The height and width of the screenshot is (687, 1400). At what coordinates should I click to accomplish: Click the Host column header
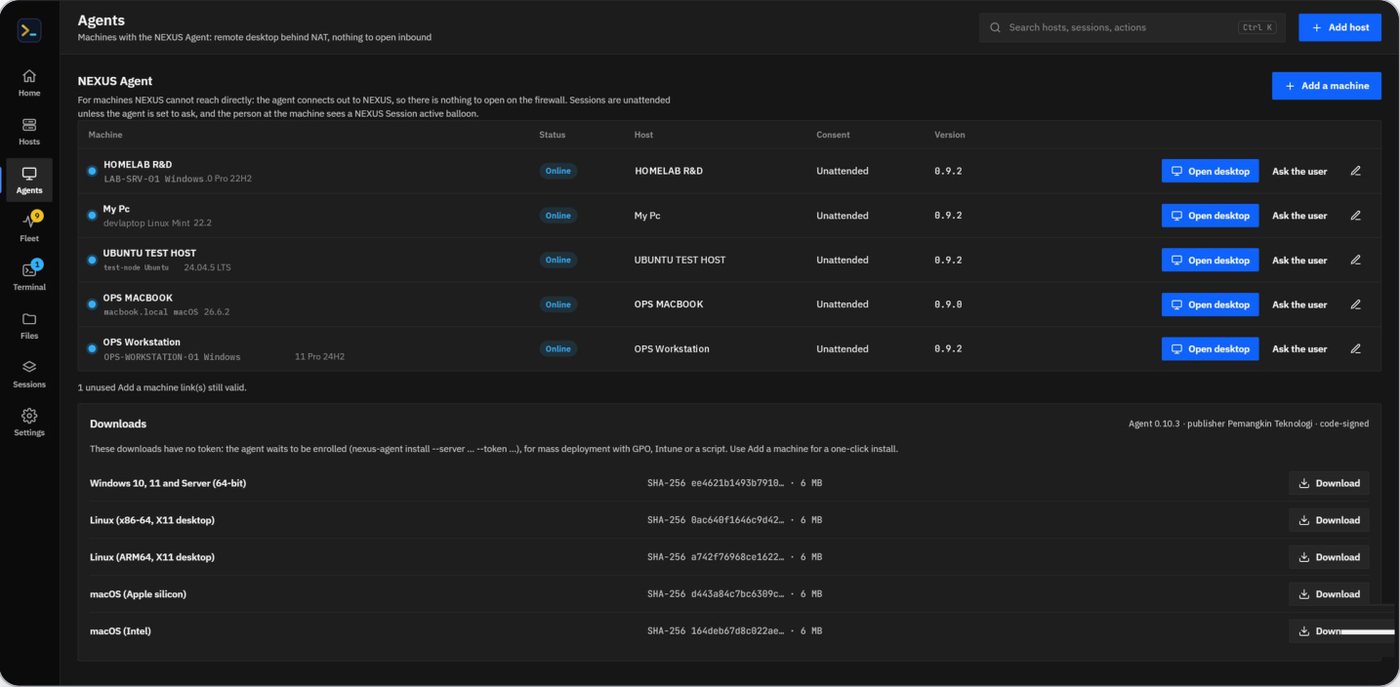click(643, 135)
